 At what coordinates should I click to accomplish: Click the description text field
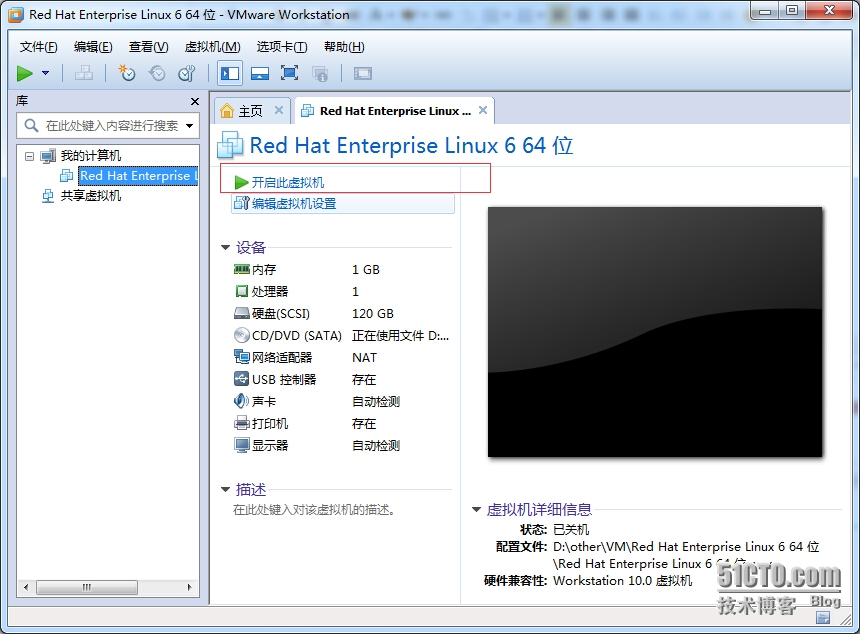coord(314,510)
